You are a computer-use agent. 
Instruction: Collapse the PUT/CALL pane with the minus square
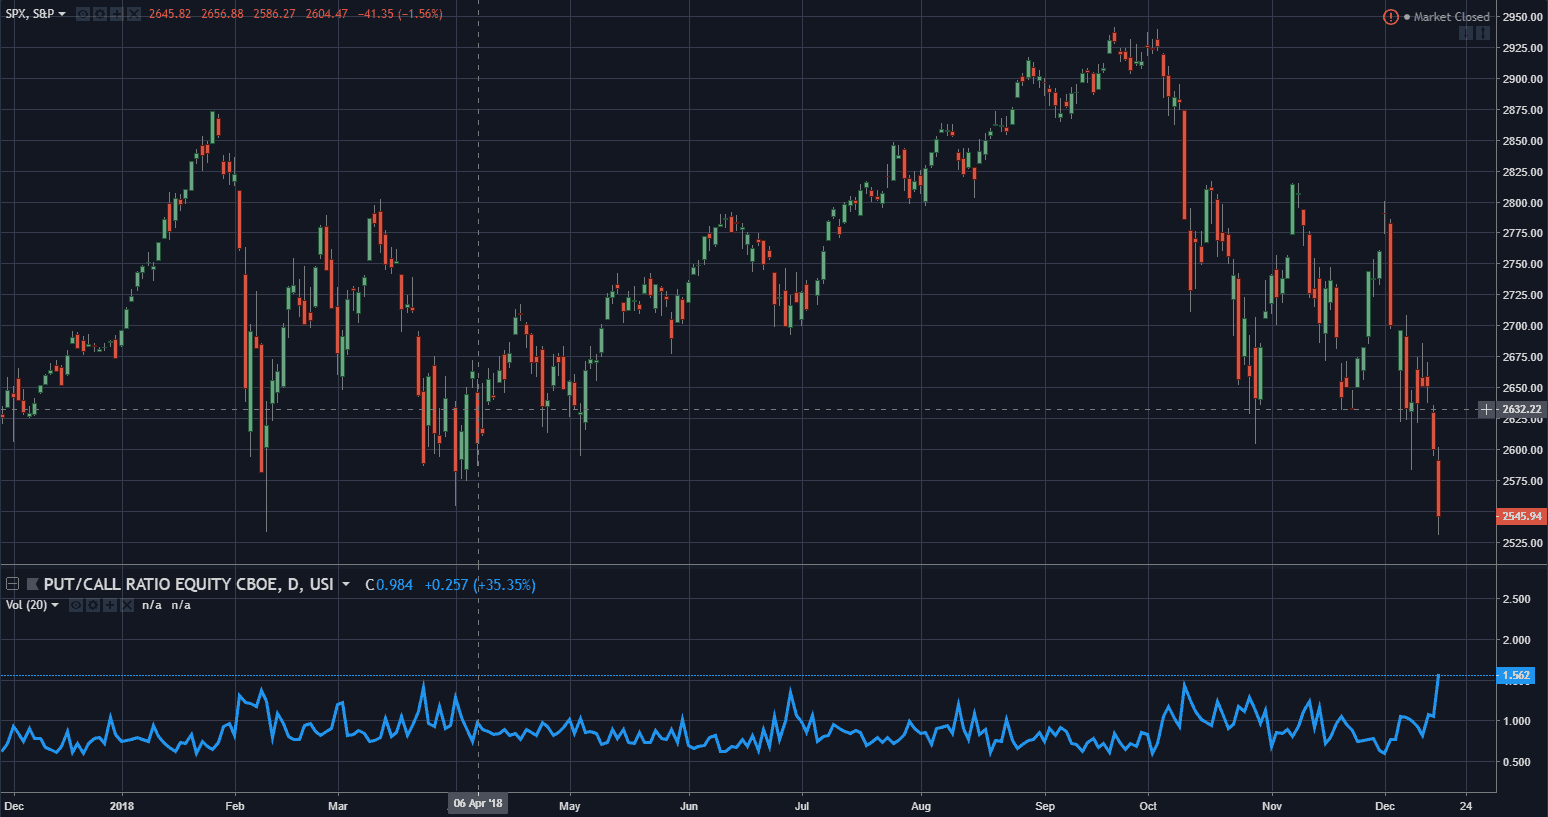coord(12,583)
